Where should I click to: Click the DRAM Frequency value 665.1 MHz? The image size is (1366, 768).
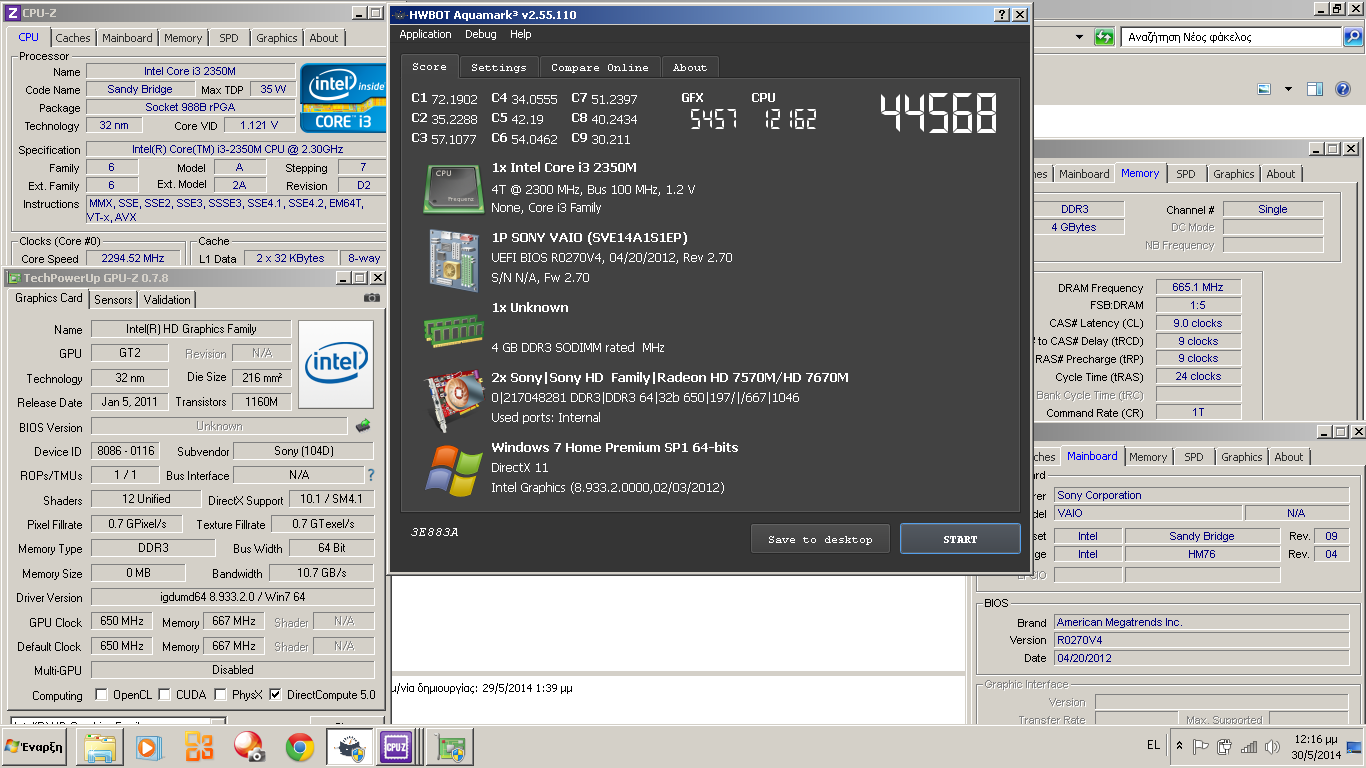[x=1197, y=287]
